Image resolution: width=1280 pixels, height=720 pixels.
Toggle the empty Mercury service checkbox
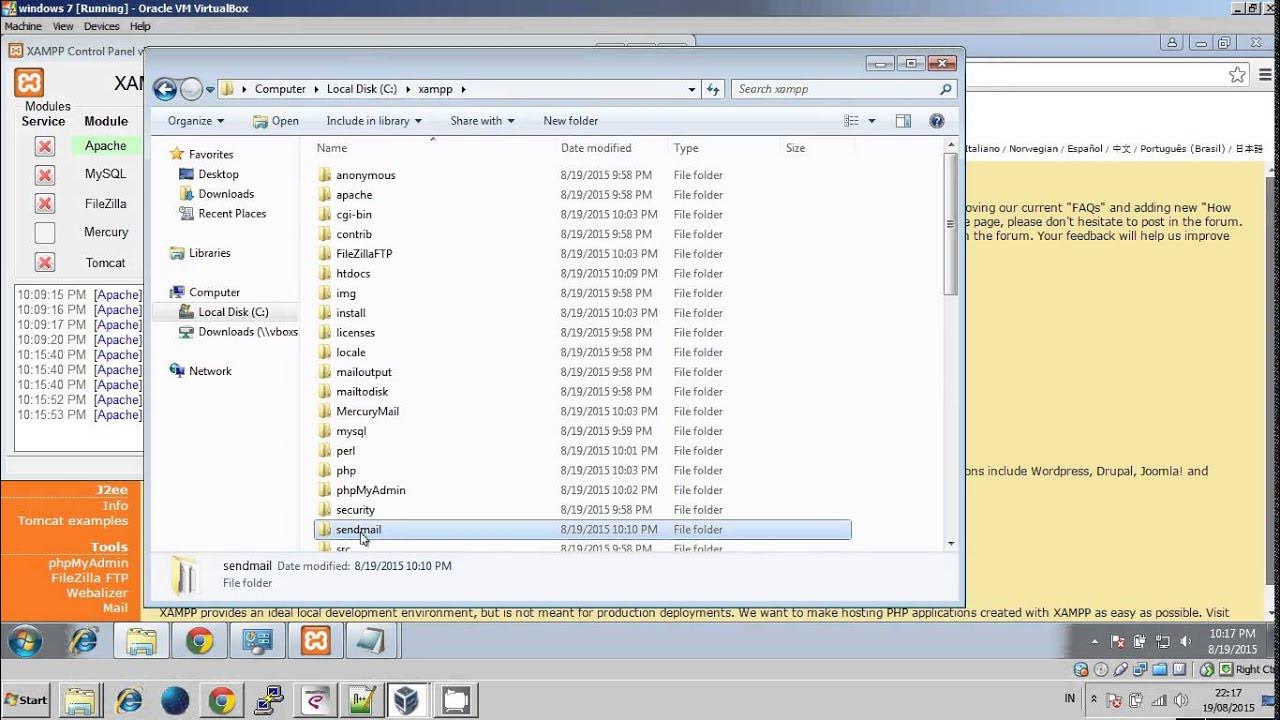44,233
